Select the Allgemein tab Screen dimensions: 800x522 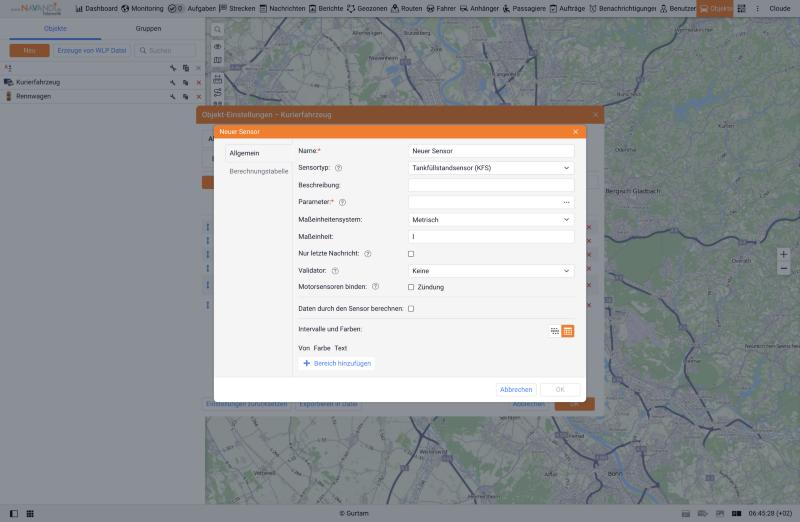pyautogui.click(x=244, y=153)
